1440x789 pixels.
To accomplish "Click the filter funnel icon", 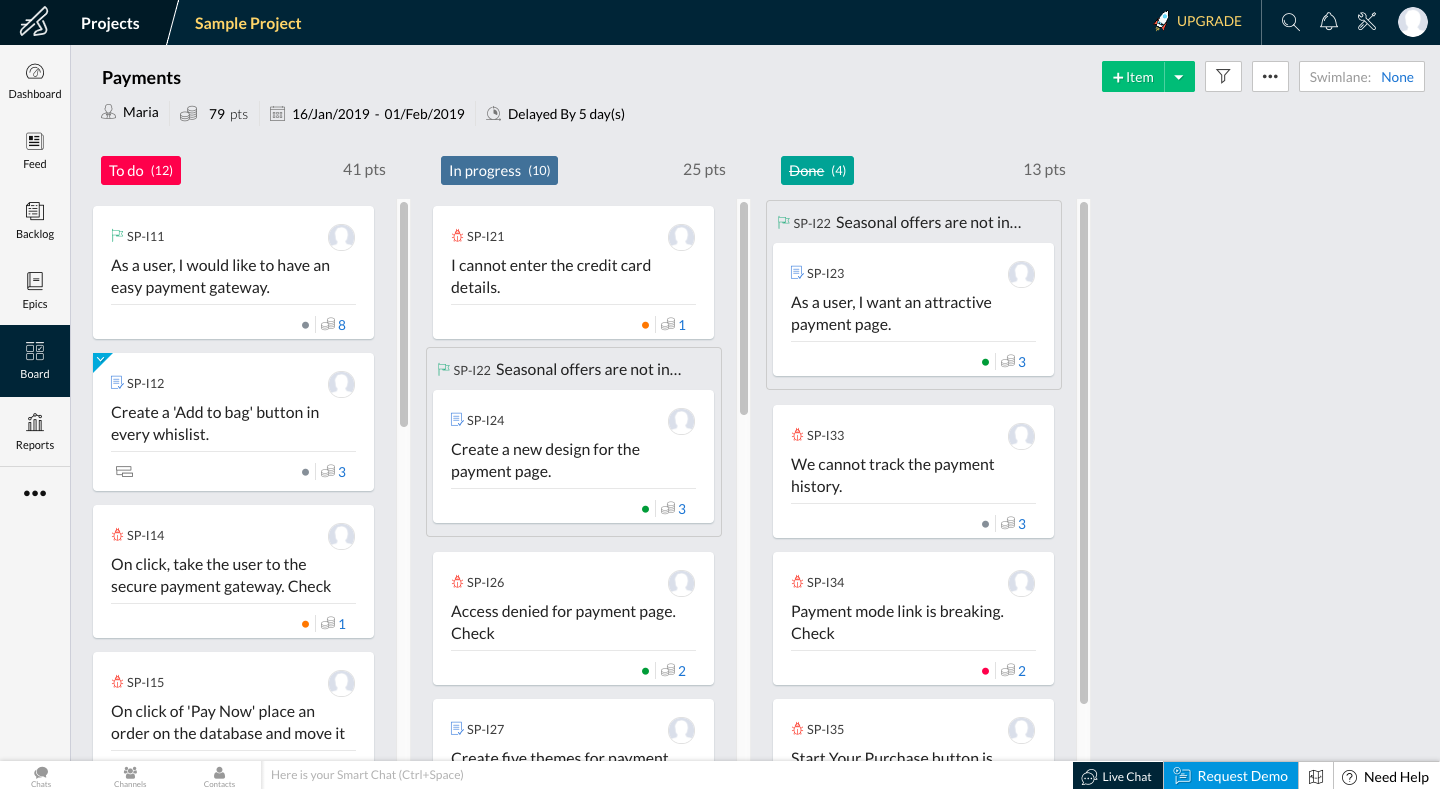I will pyautogui.click(x=1223, y=77).
